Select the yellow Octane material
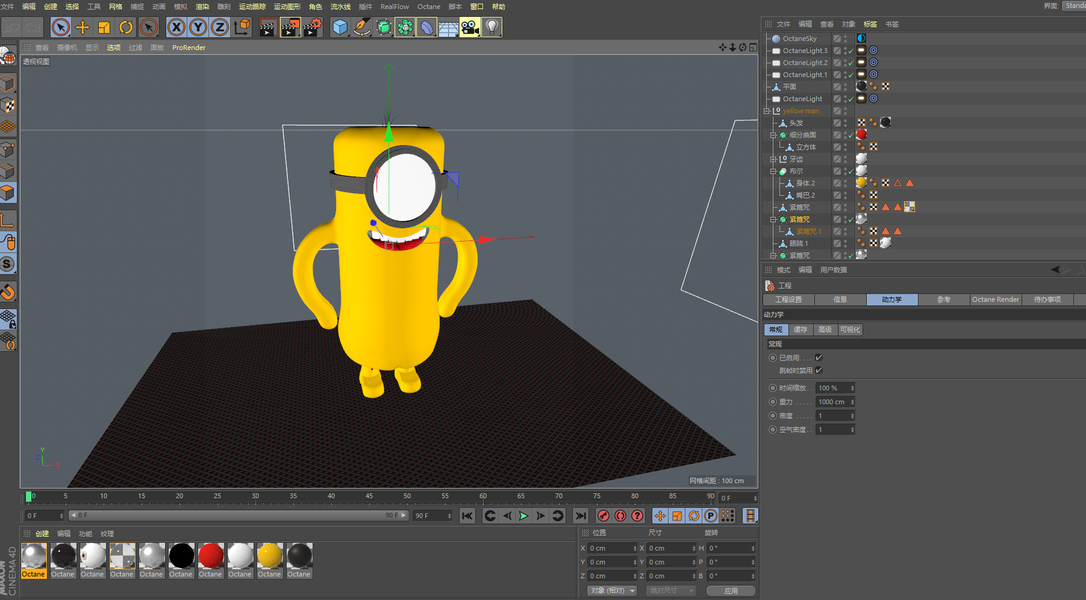This screenshot has width=1086, height=600. click(269, 561)
